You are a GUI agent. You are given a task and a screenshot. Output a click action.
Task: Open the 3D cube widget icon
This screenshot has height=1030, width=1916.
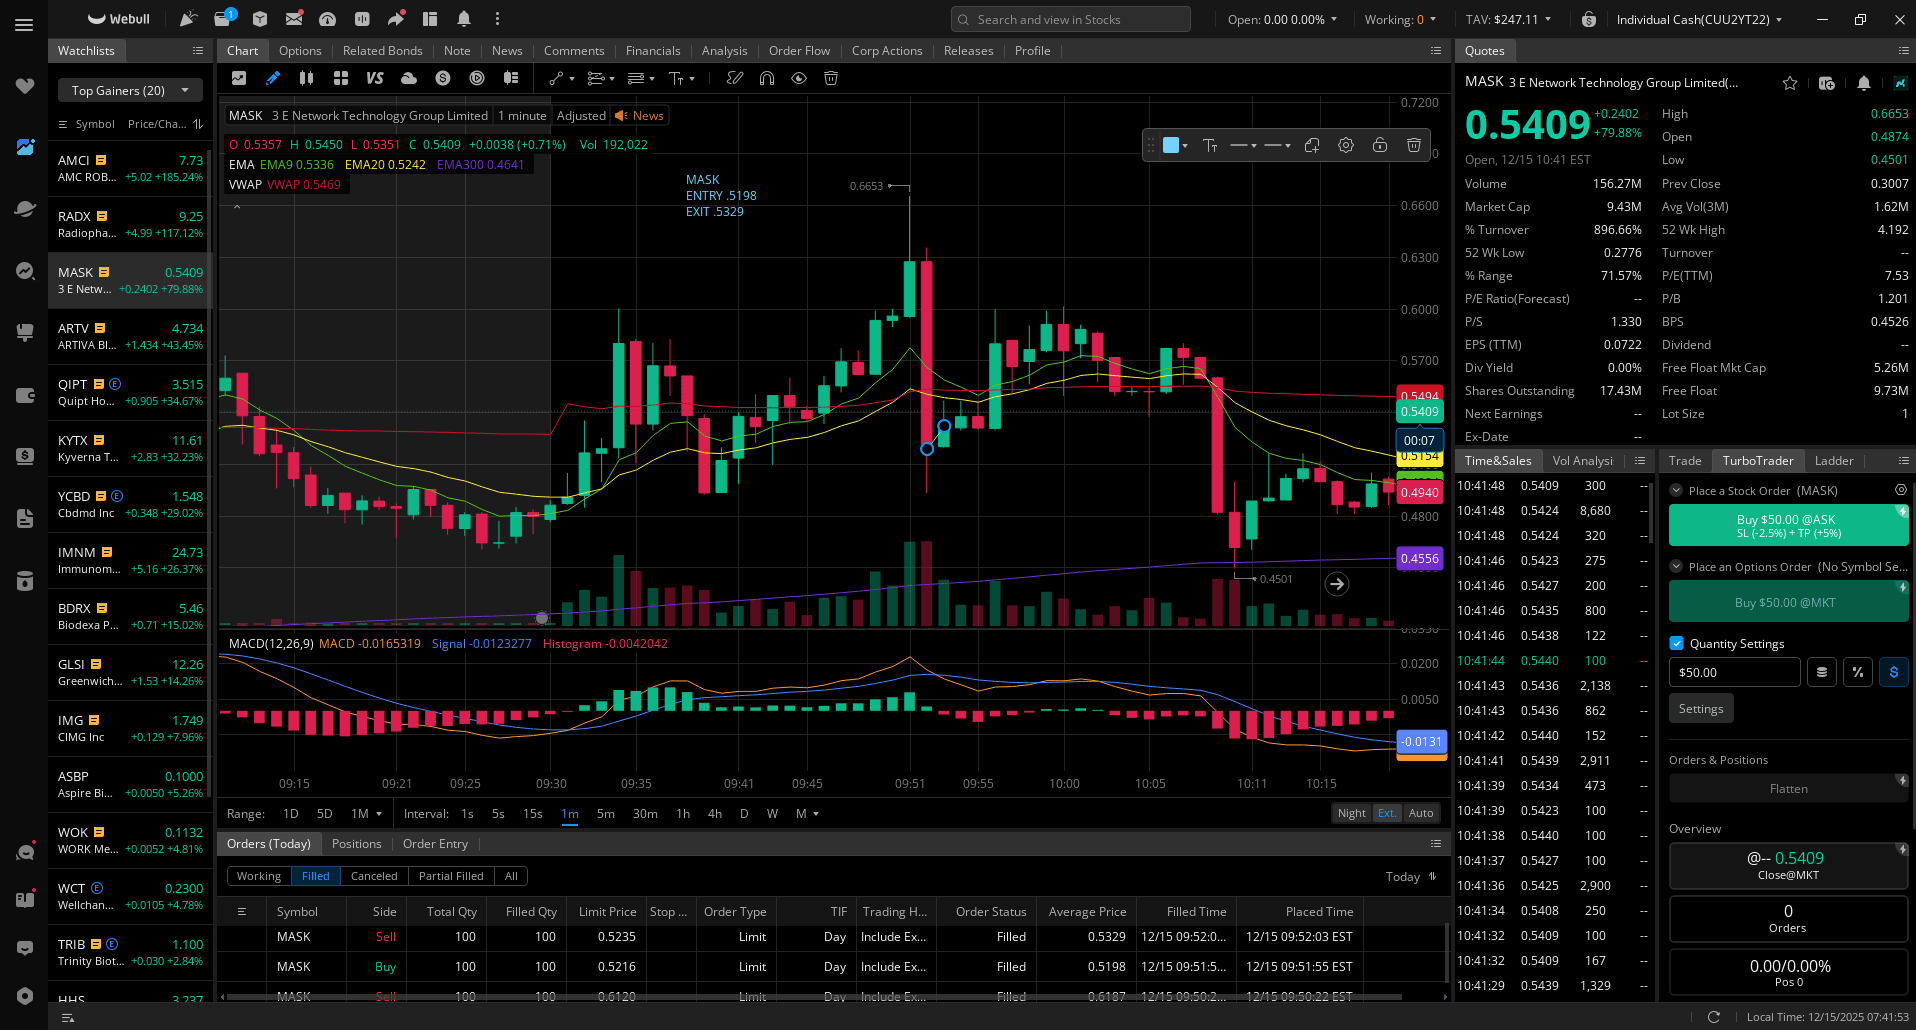(260, 19)
